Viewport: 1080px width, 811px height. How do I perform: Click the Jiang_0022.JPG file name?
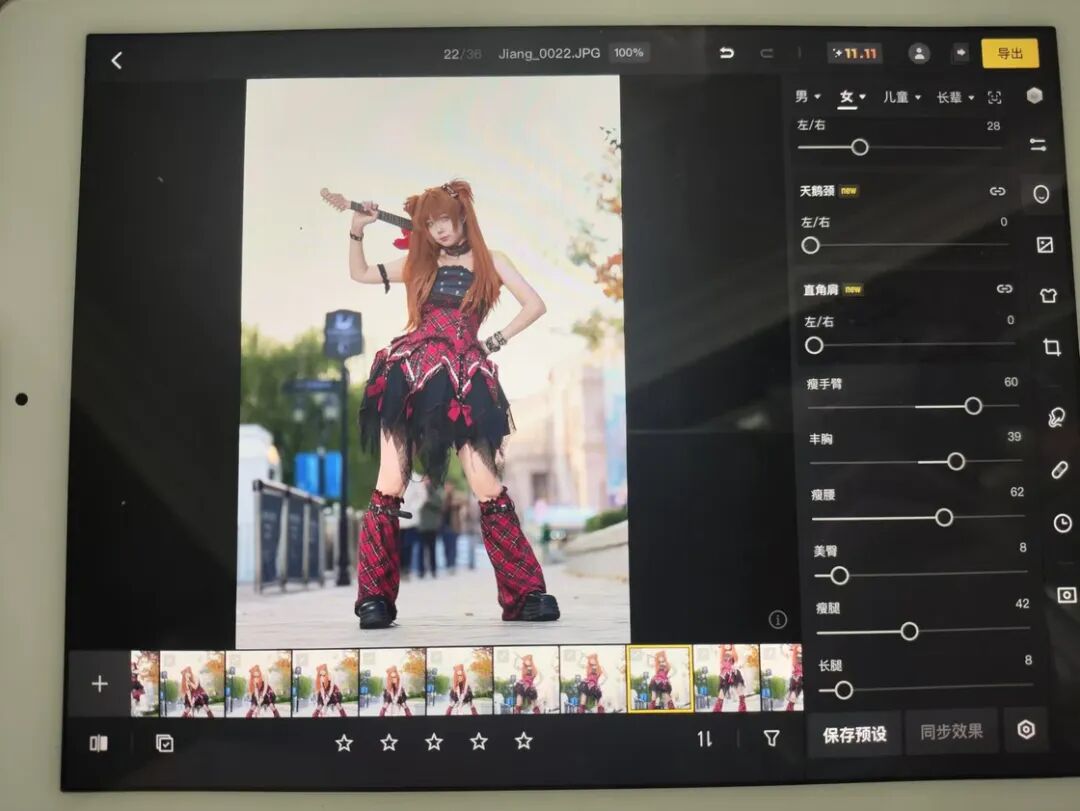[549, 53]
